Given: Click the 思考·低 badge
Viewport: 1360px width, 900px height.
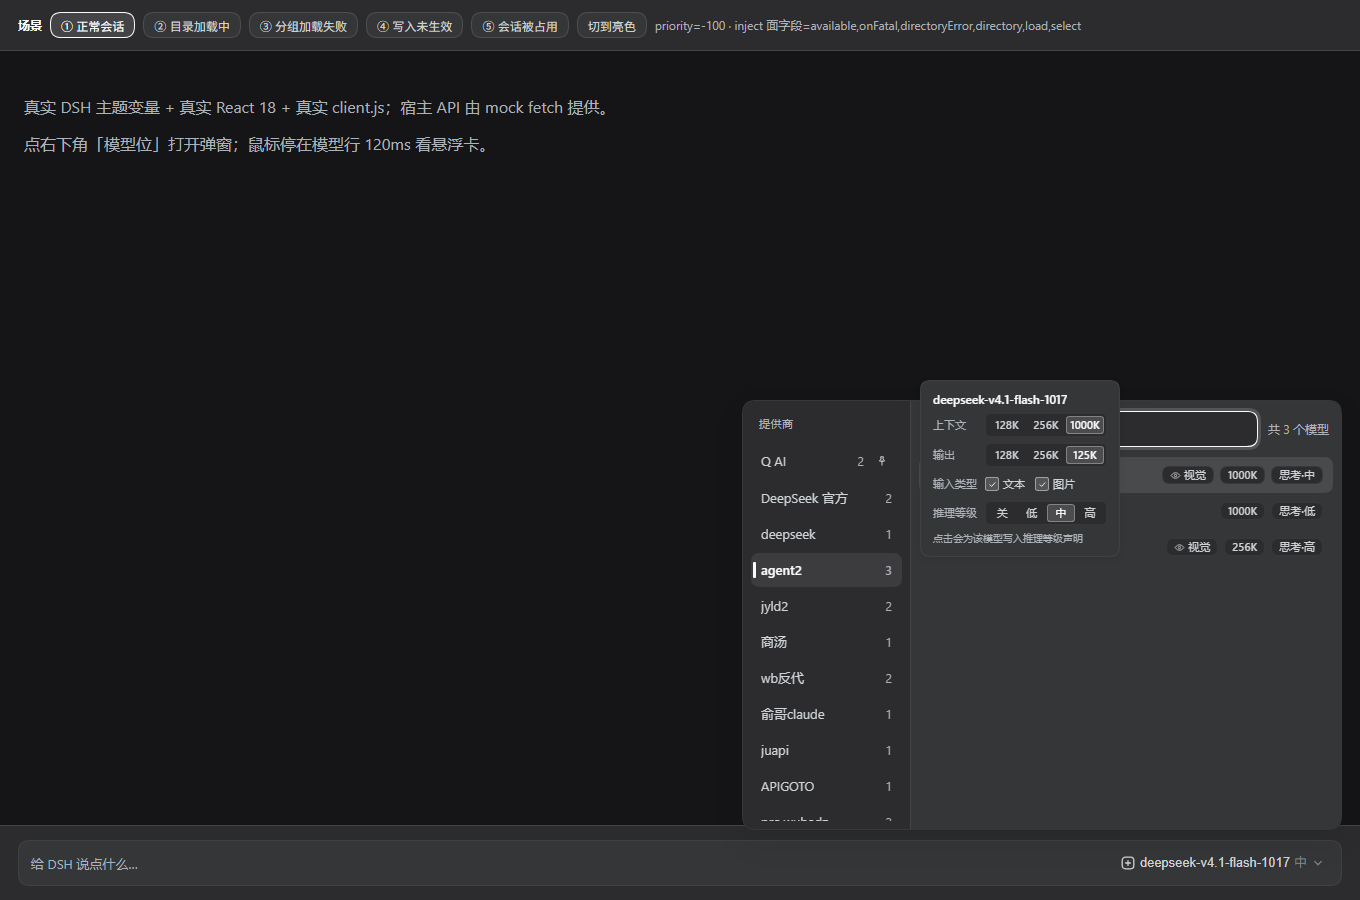Looking at the screenshot, I should point(1297,511).
